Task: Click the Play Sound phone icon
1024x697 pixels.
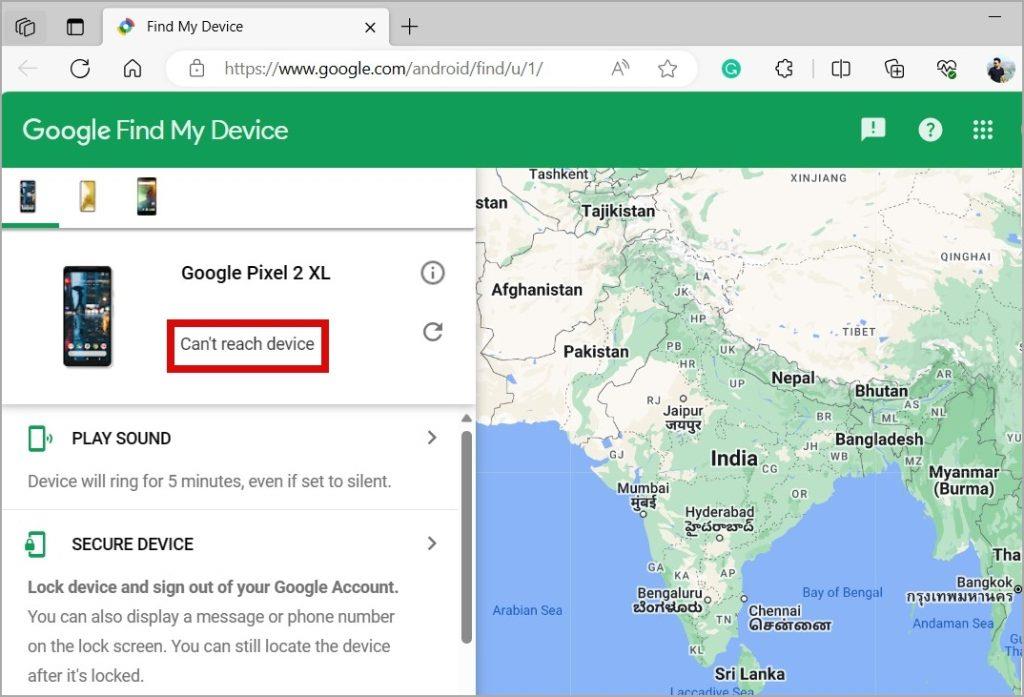Action: 39,438
